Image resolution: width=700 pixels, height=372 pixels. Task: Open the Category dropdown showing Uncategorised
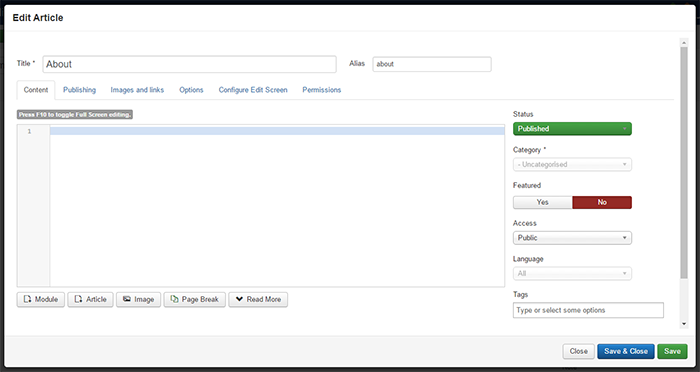572,164
